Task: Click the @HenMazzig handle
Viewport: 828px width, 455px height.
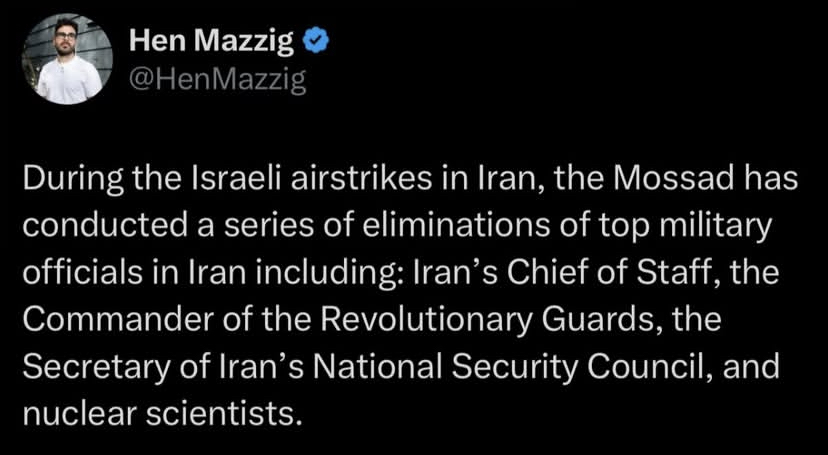Action: coord(217,80)
